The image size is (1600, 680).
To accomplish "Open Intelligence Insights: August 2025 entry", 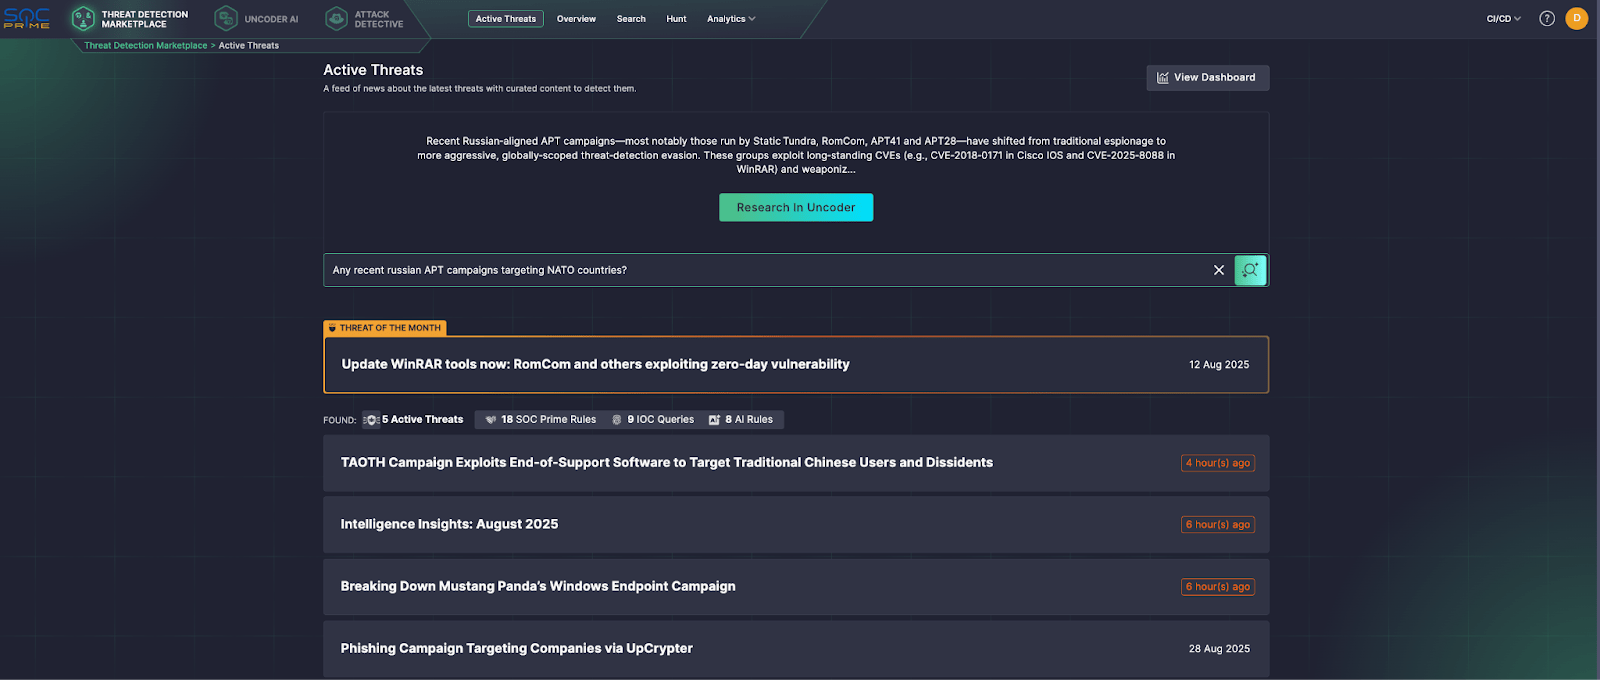I will click(796, 525).
